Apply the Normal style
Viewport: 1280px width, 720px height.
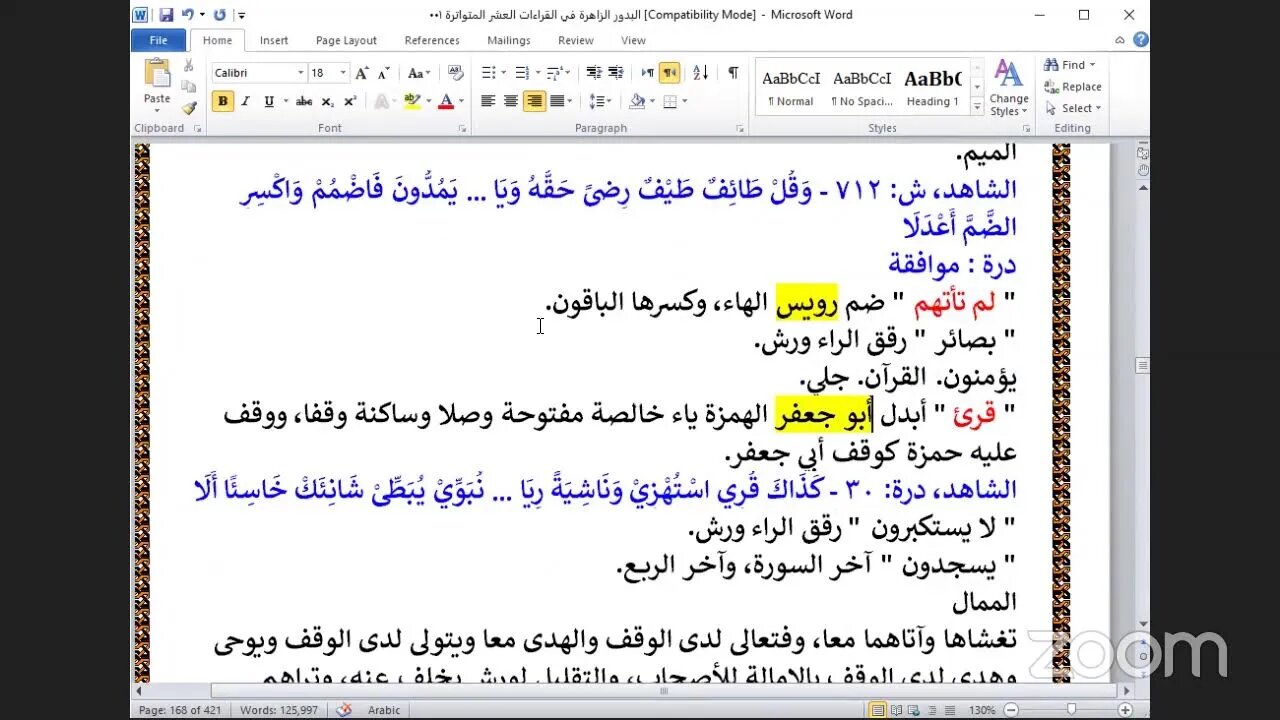click(791, 87)
